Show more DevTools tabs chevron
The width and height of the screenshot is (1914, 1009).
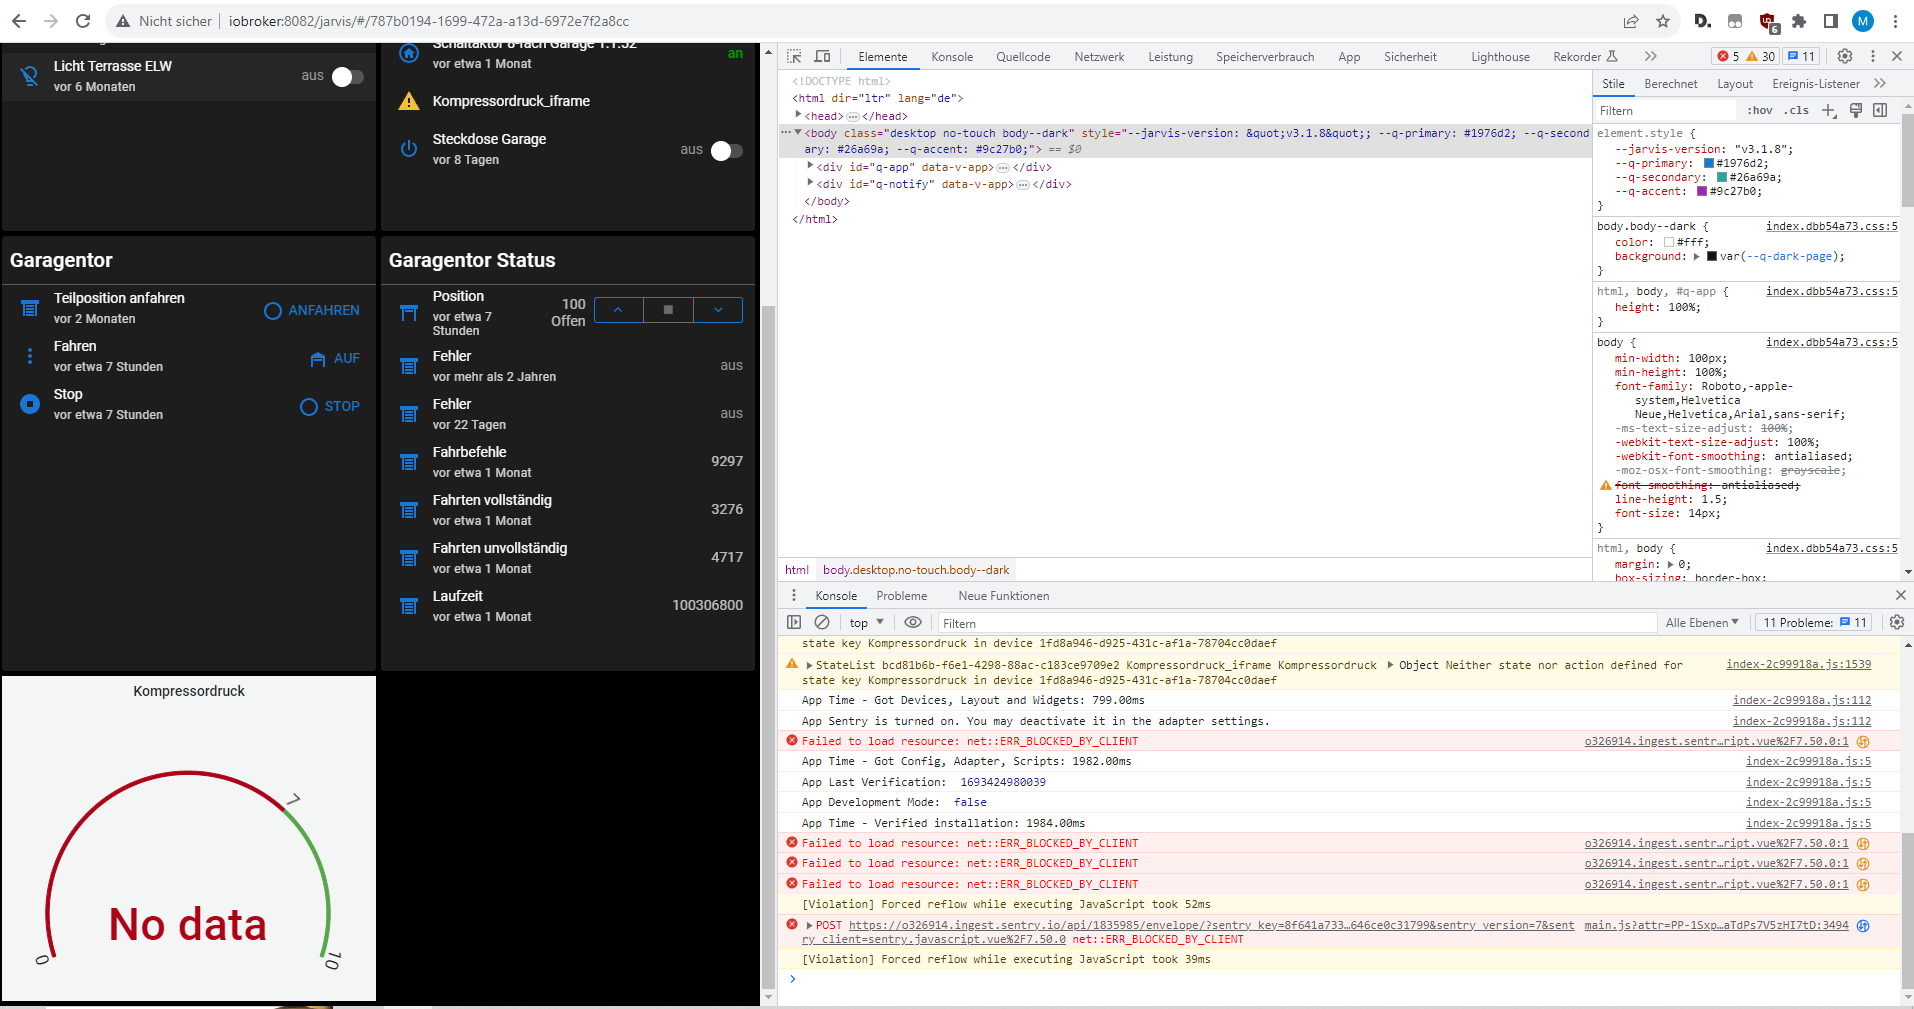point(1651,56)
